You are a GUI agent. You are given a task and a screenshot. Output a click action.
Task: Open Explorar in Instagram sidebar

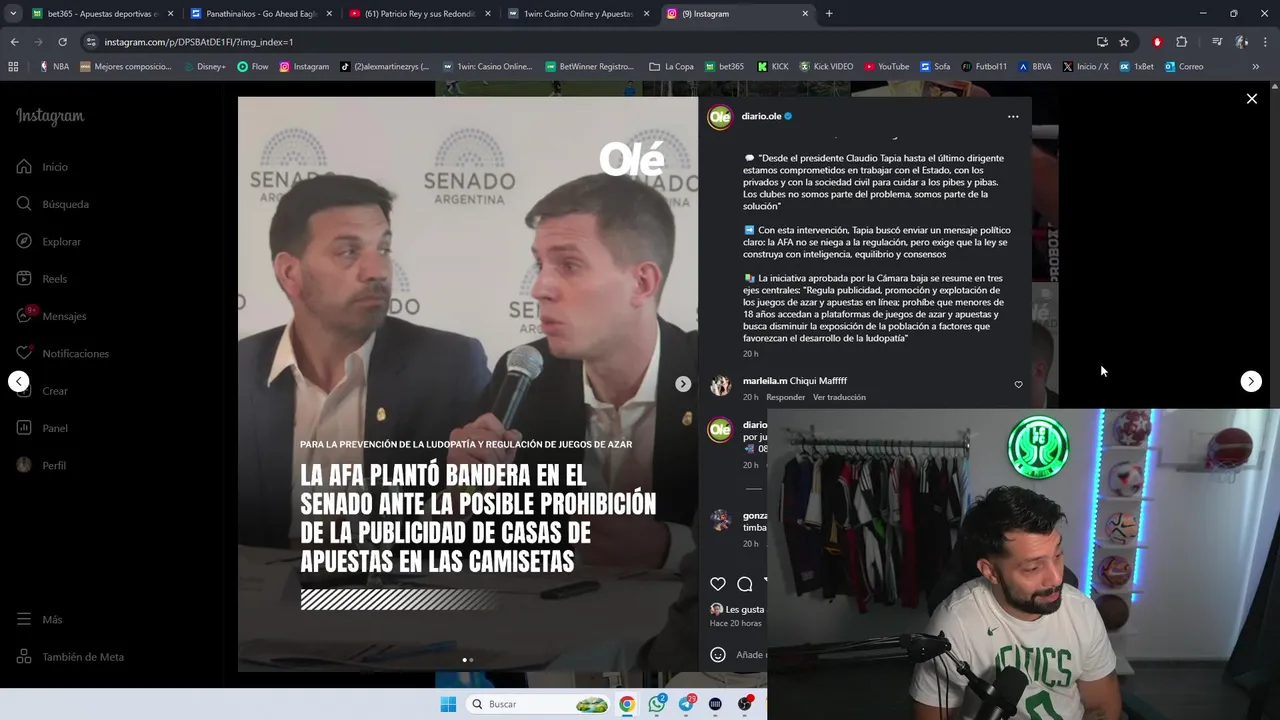coord(49,242)
